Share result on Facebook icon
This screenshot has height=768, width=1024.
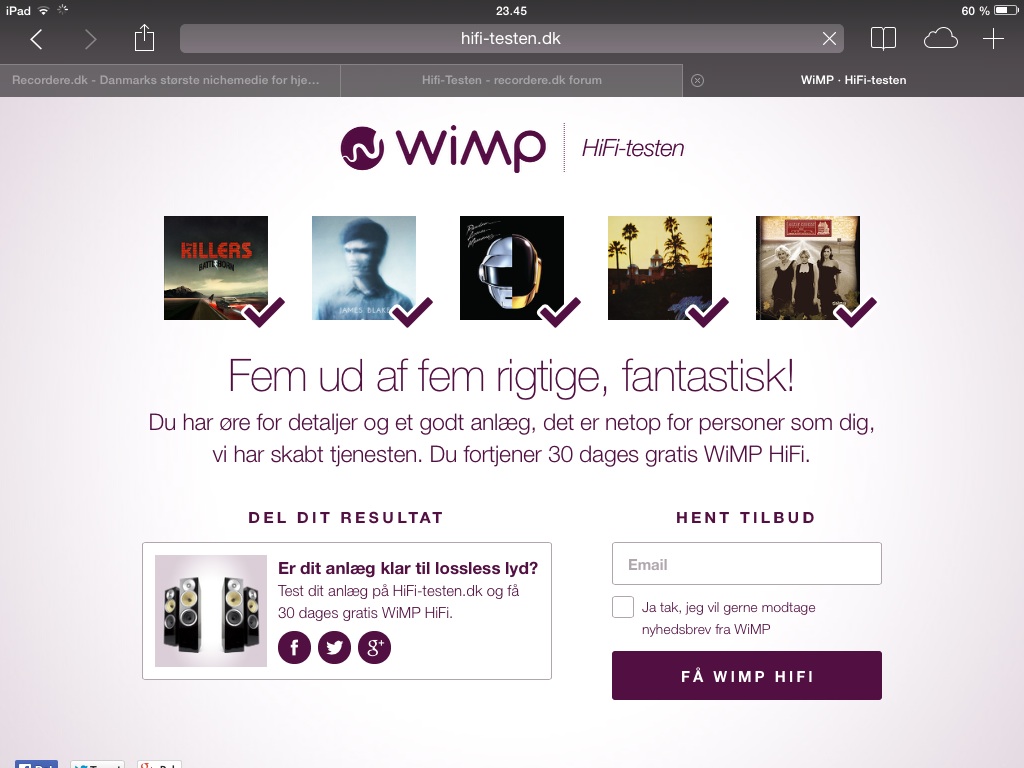point(295,647)
